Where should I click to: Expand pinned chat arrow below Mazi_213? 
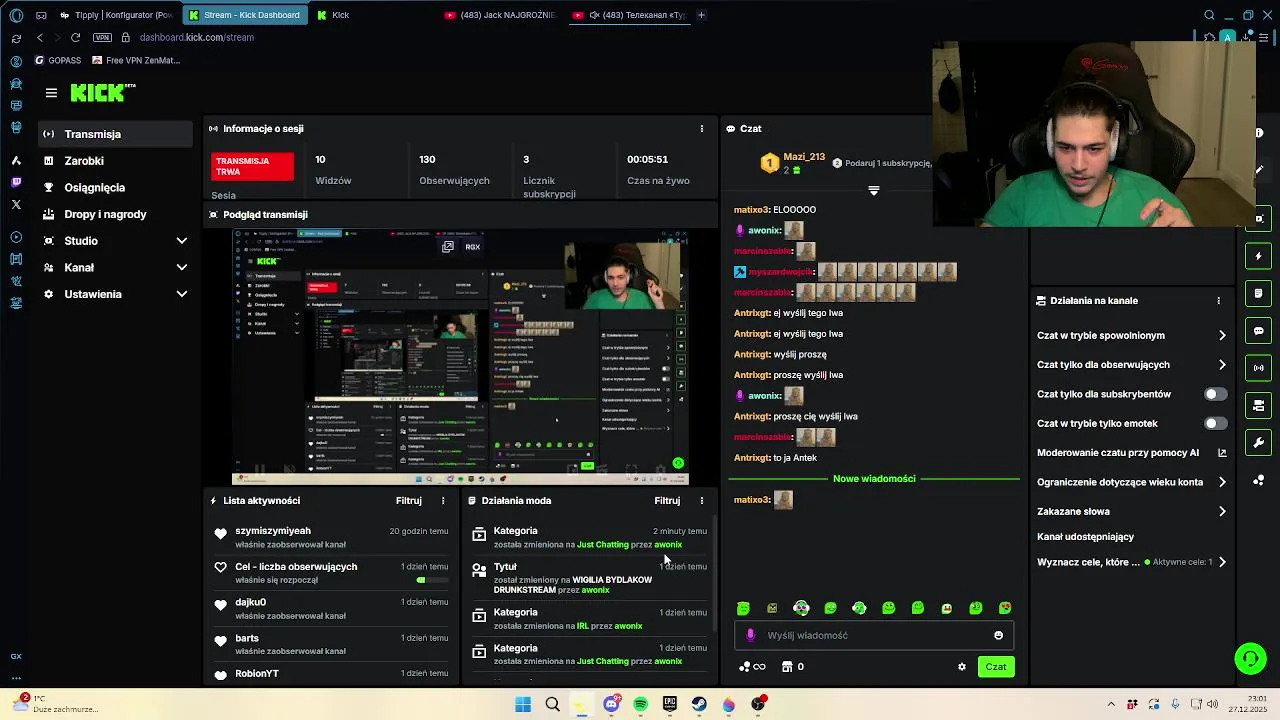pyautogui.click(x=874, y=190)
